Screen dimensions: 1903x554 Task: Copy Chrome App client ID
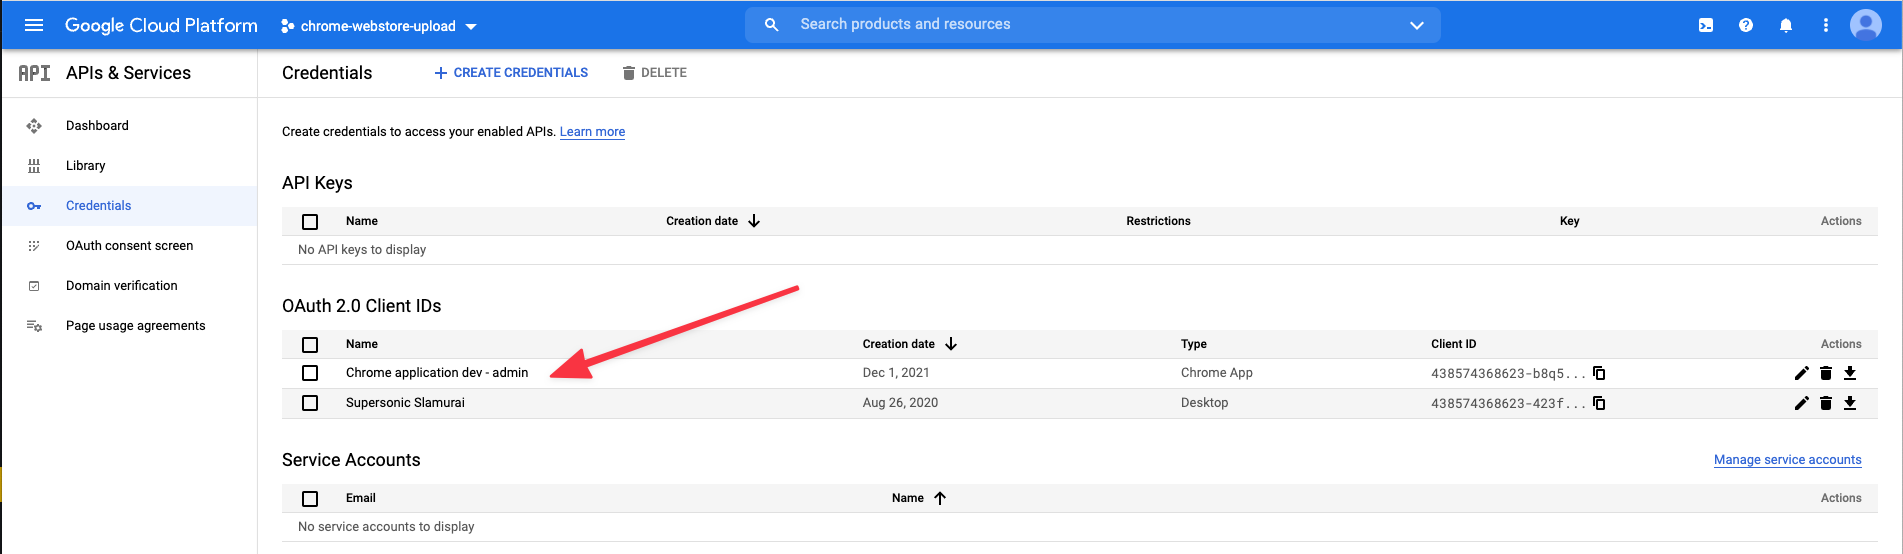coord(1599,373)
